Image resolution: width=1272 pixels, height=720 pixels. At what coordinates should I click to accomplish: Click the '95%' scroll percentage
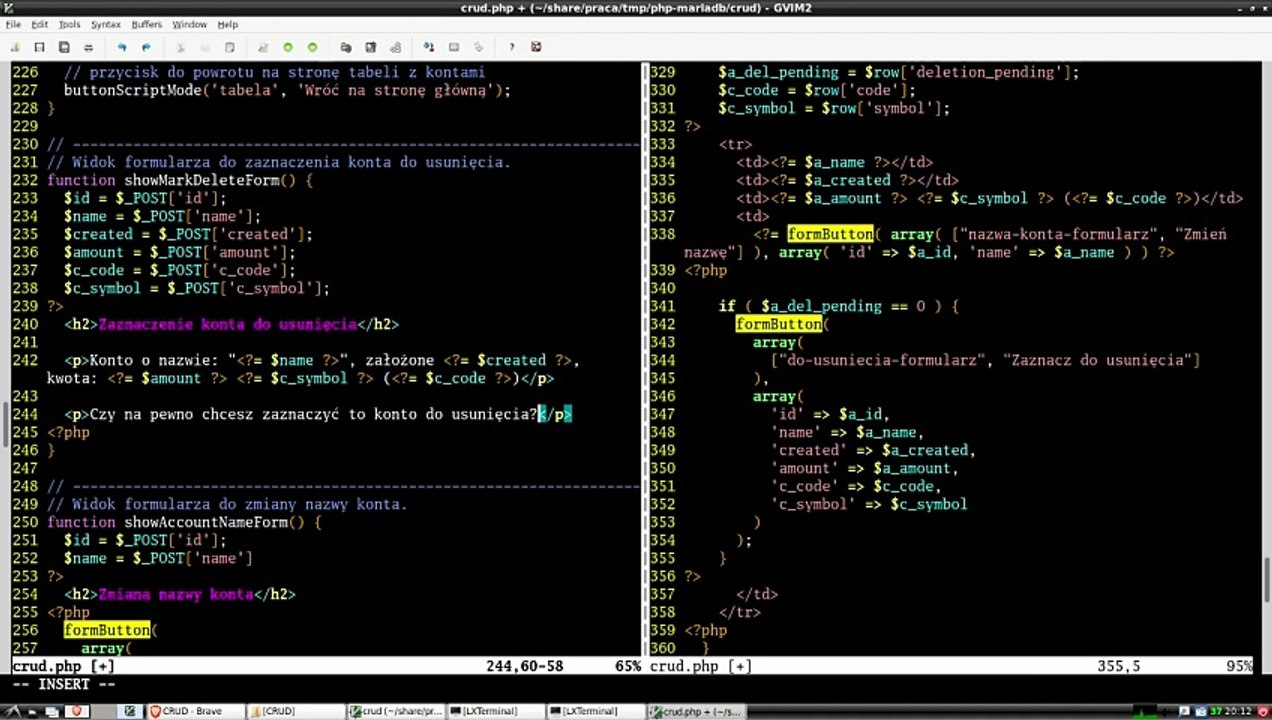point(1239,666)
